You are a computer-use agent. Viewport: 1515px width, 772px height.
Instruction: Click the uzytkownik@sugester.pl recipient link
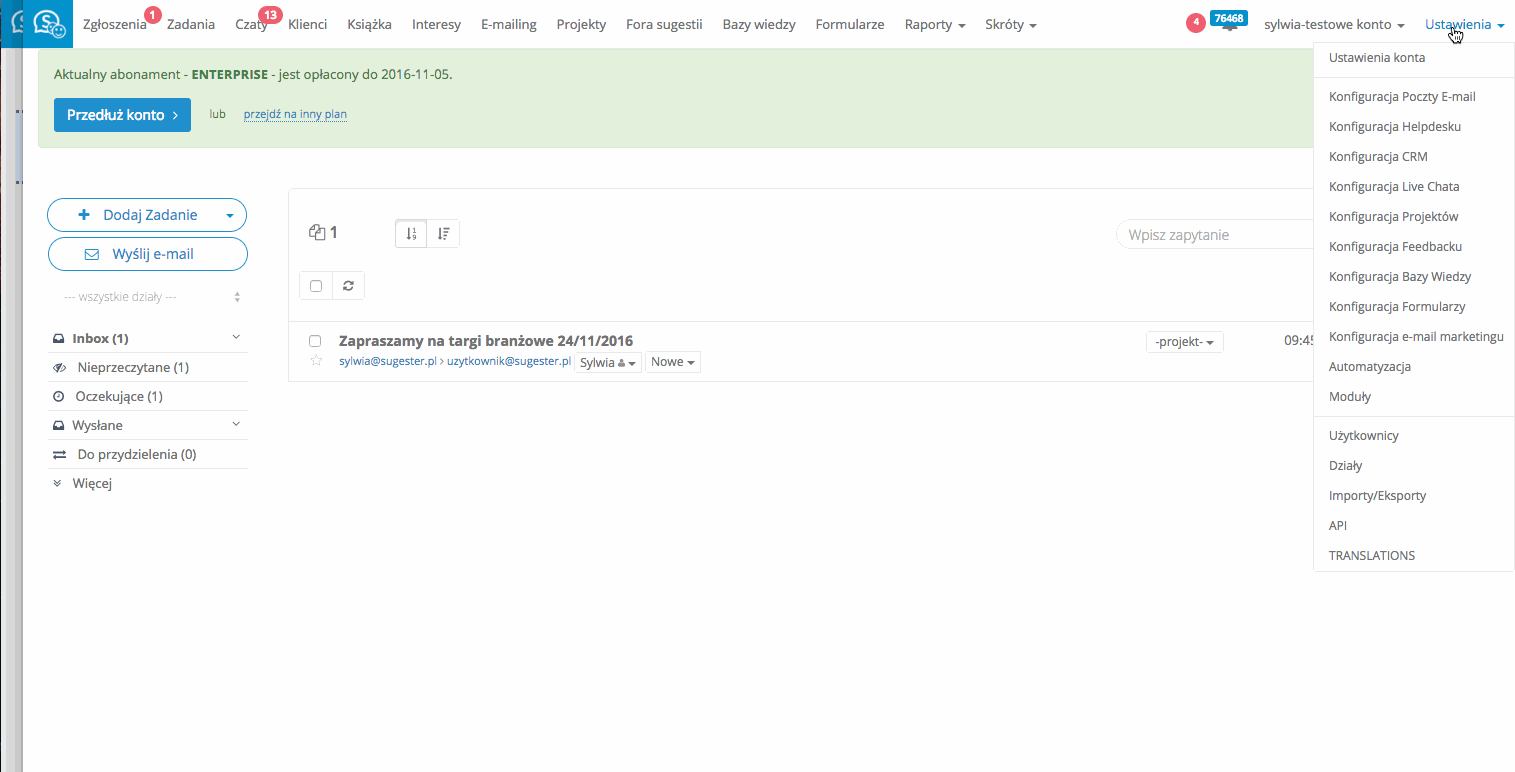point(508,362)
